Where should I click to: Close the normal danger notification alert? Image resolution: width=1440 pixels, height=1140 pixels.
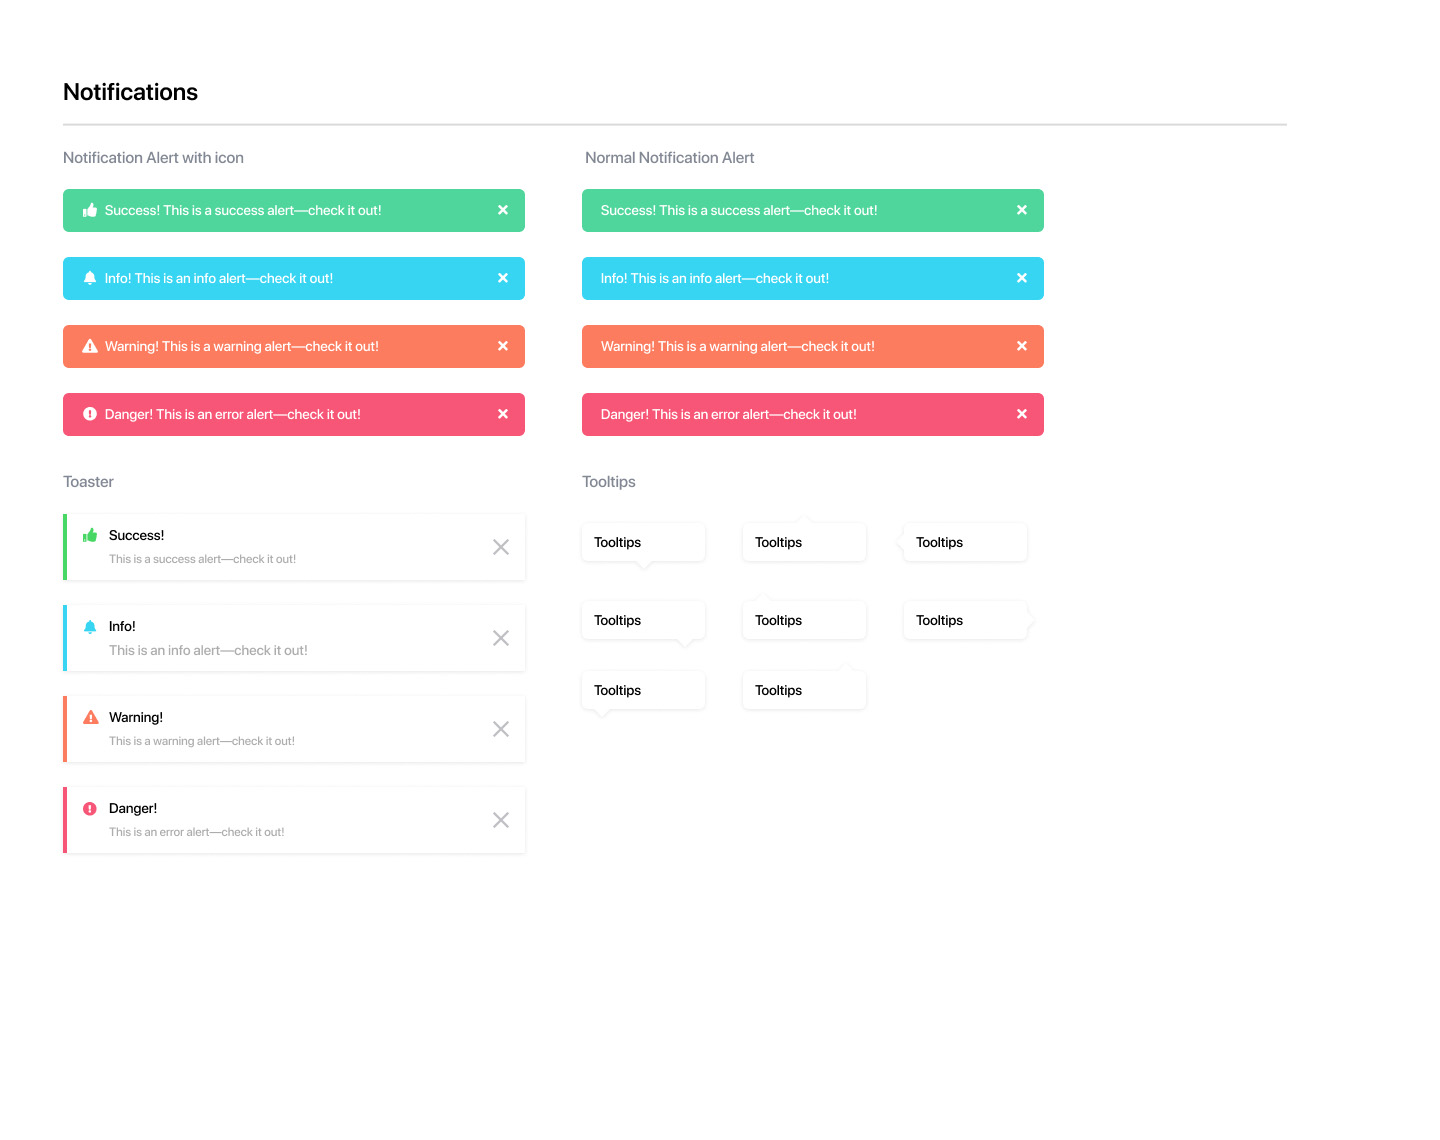[x=1022, y=414]
